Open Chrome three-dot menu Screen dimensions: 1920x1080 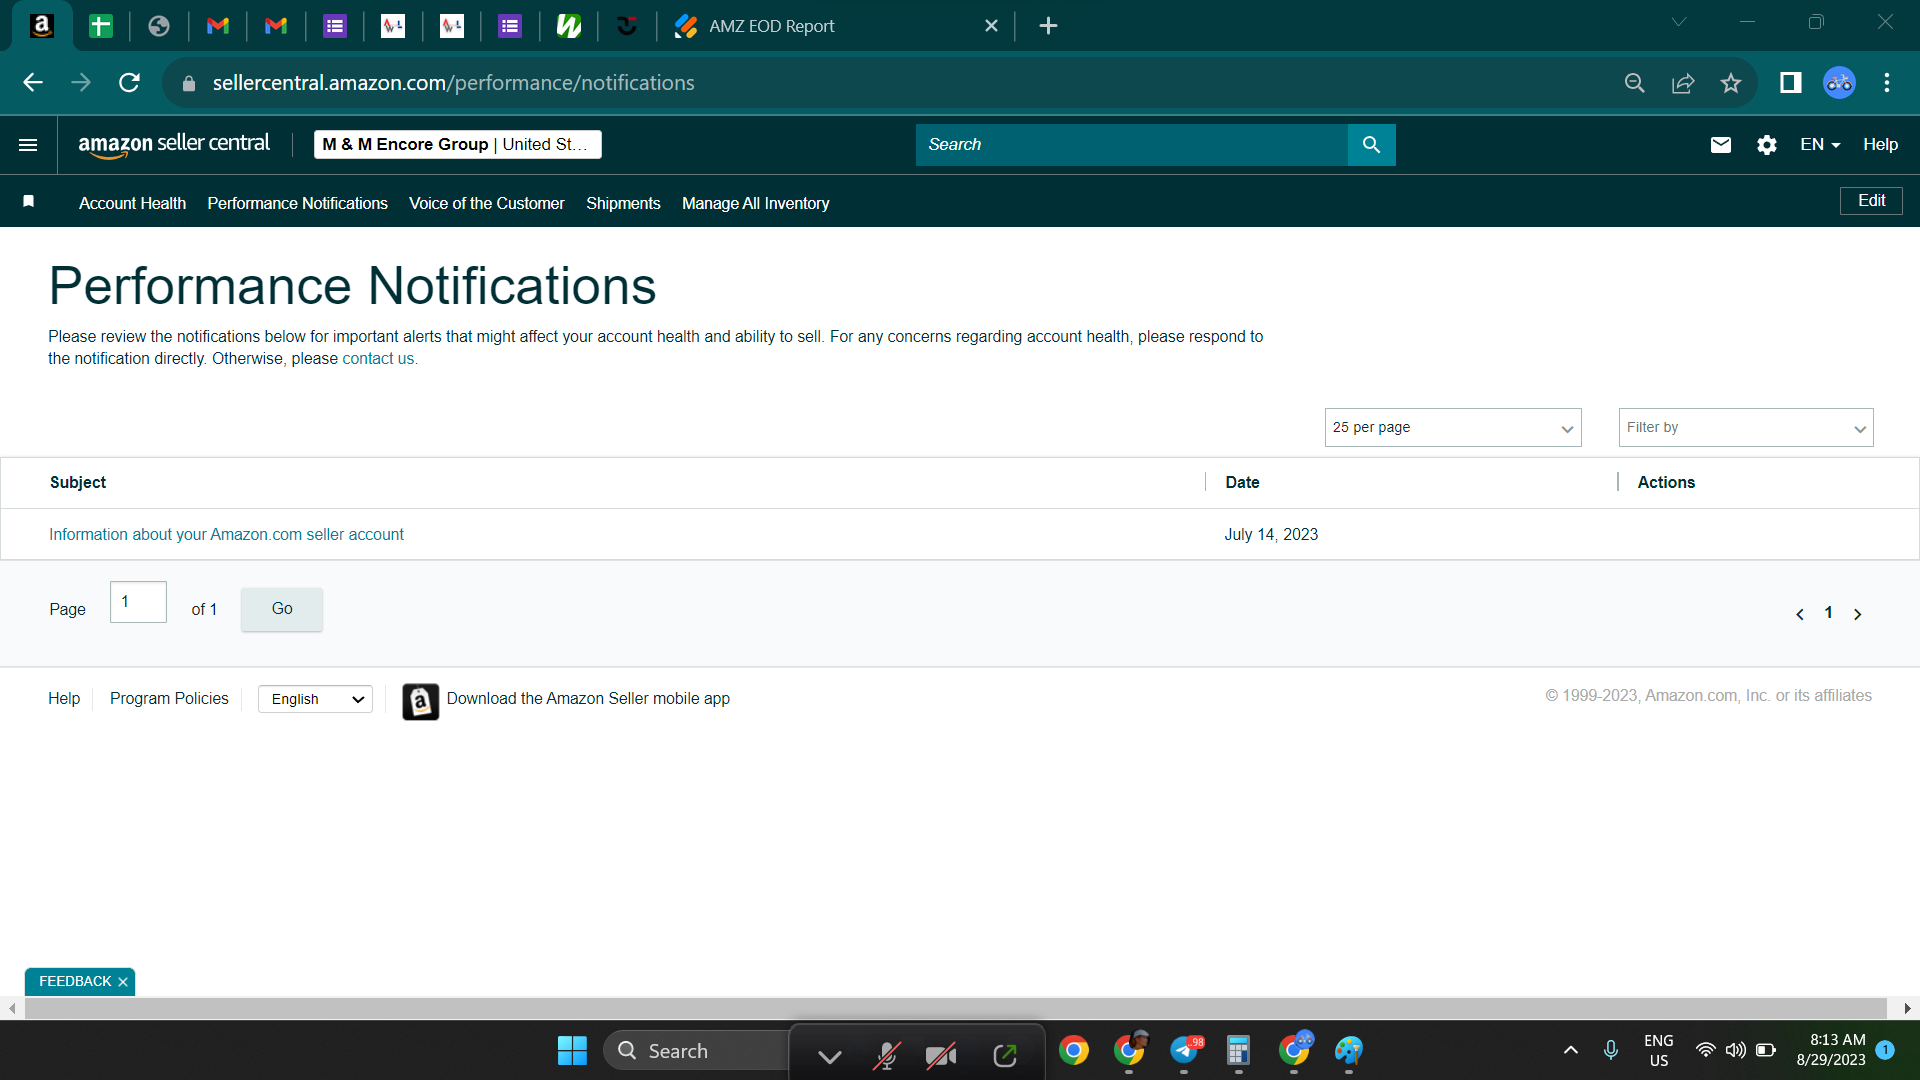(1887, 83)
